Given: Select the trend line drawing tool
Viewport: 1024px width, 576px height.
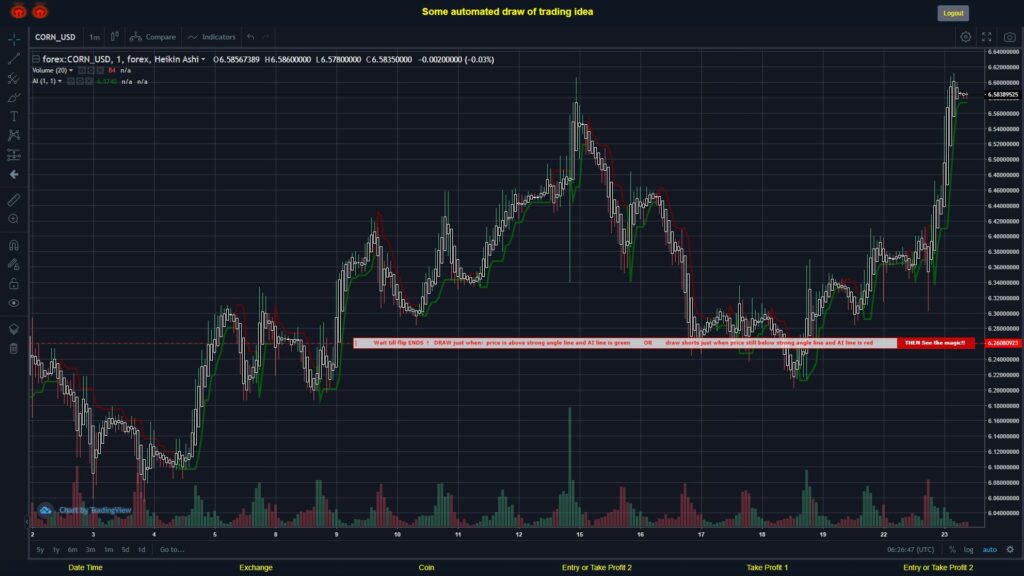Looking at the screenshot, I should (x=14, y=59).
